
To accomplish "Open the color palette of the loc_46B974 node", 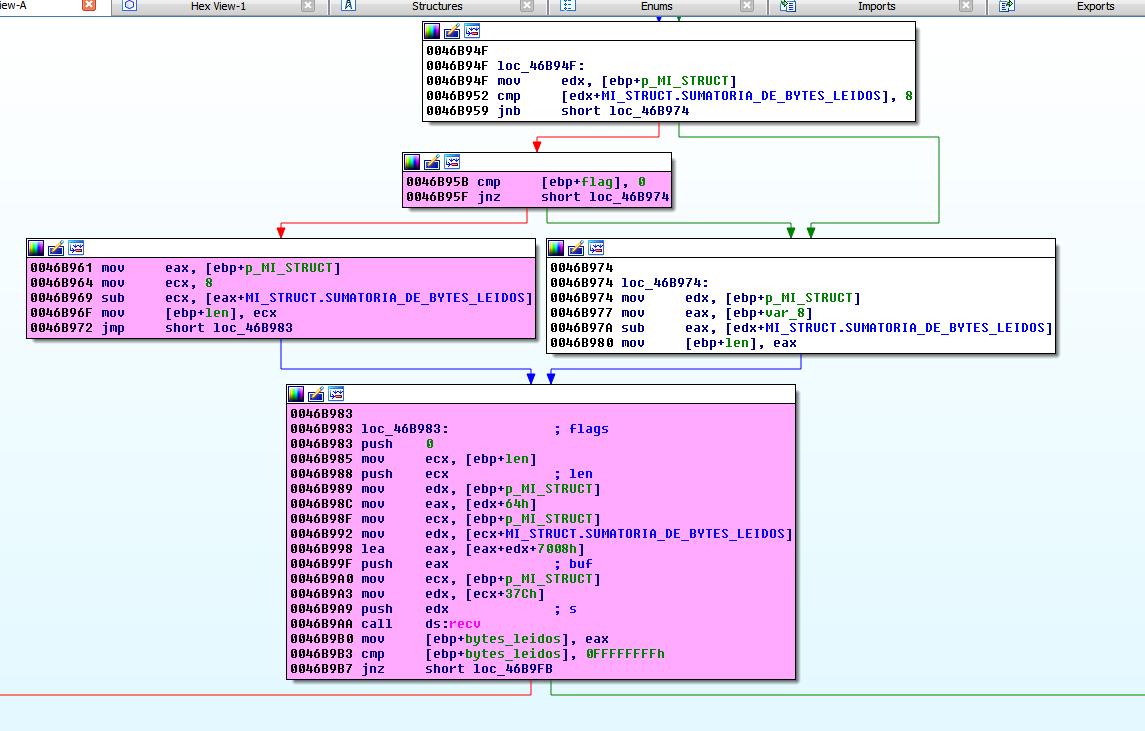I will point(556,248).
